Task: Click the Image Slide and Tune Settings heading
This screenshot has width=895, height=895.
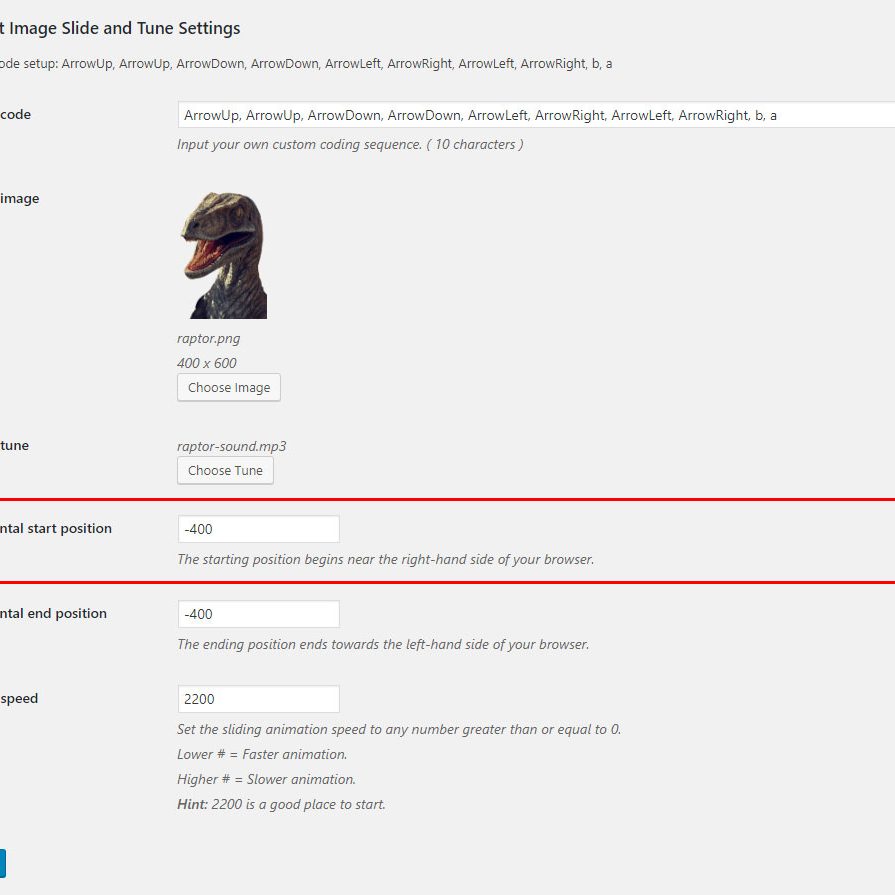Action: tap(120, 28)
